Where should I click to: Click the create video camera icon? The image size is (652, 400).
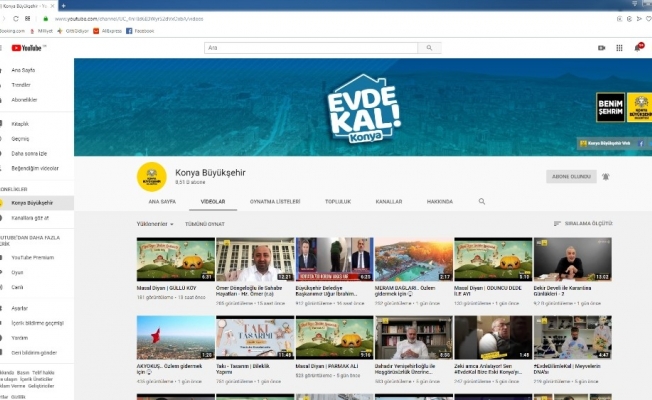pos(602,47)
